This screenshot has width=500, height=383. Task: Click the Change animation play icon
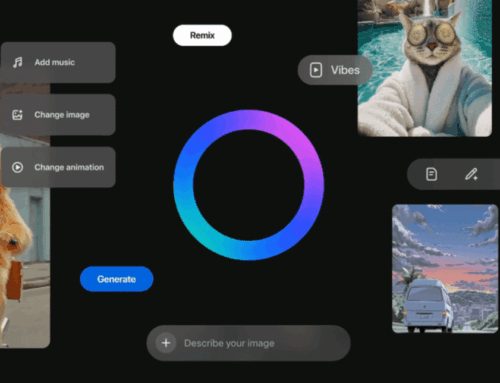pyautogui.click(x=17, y=167)
